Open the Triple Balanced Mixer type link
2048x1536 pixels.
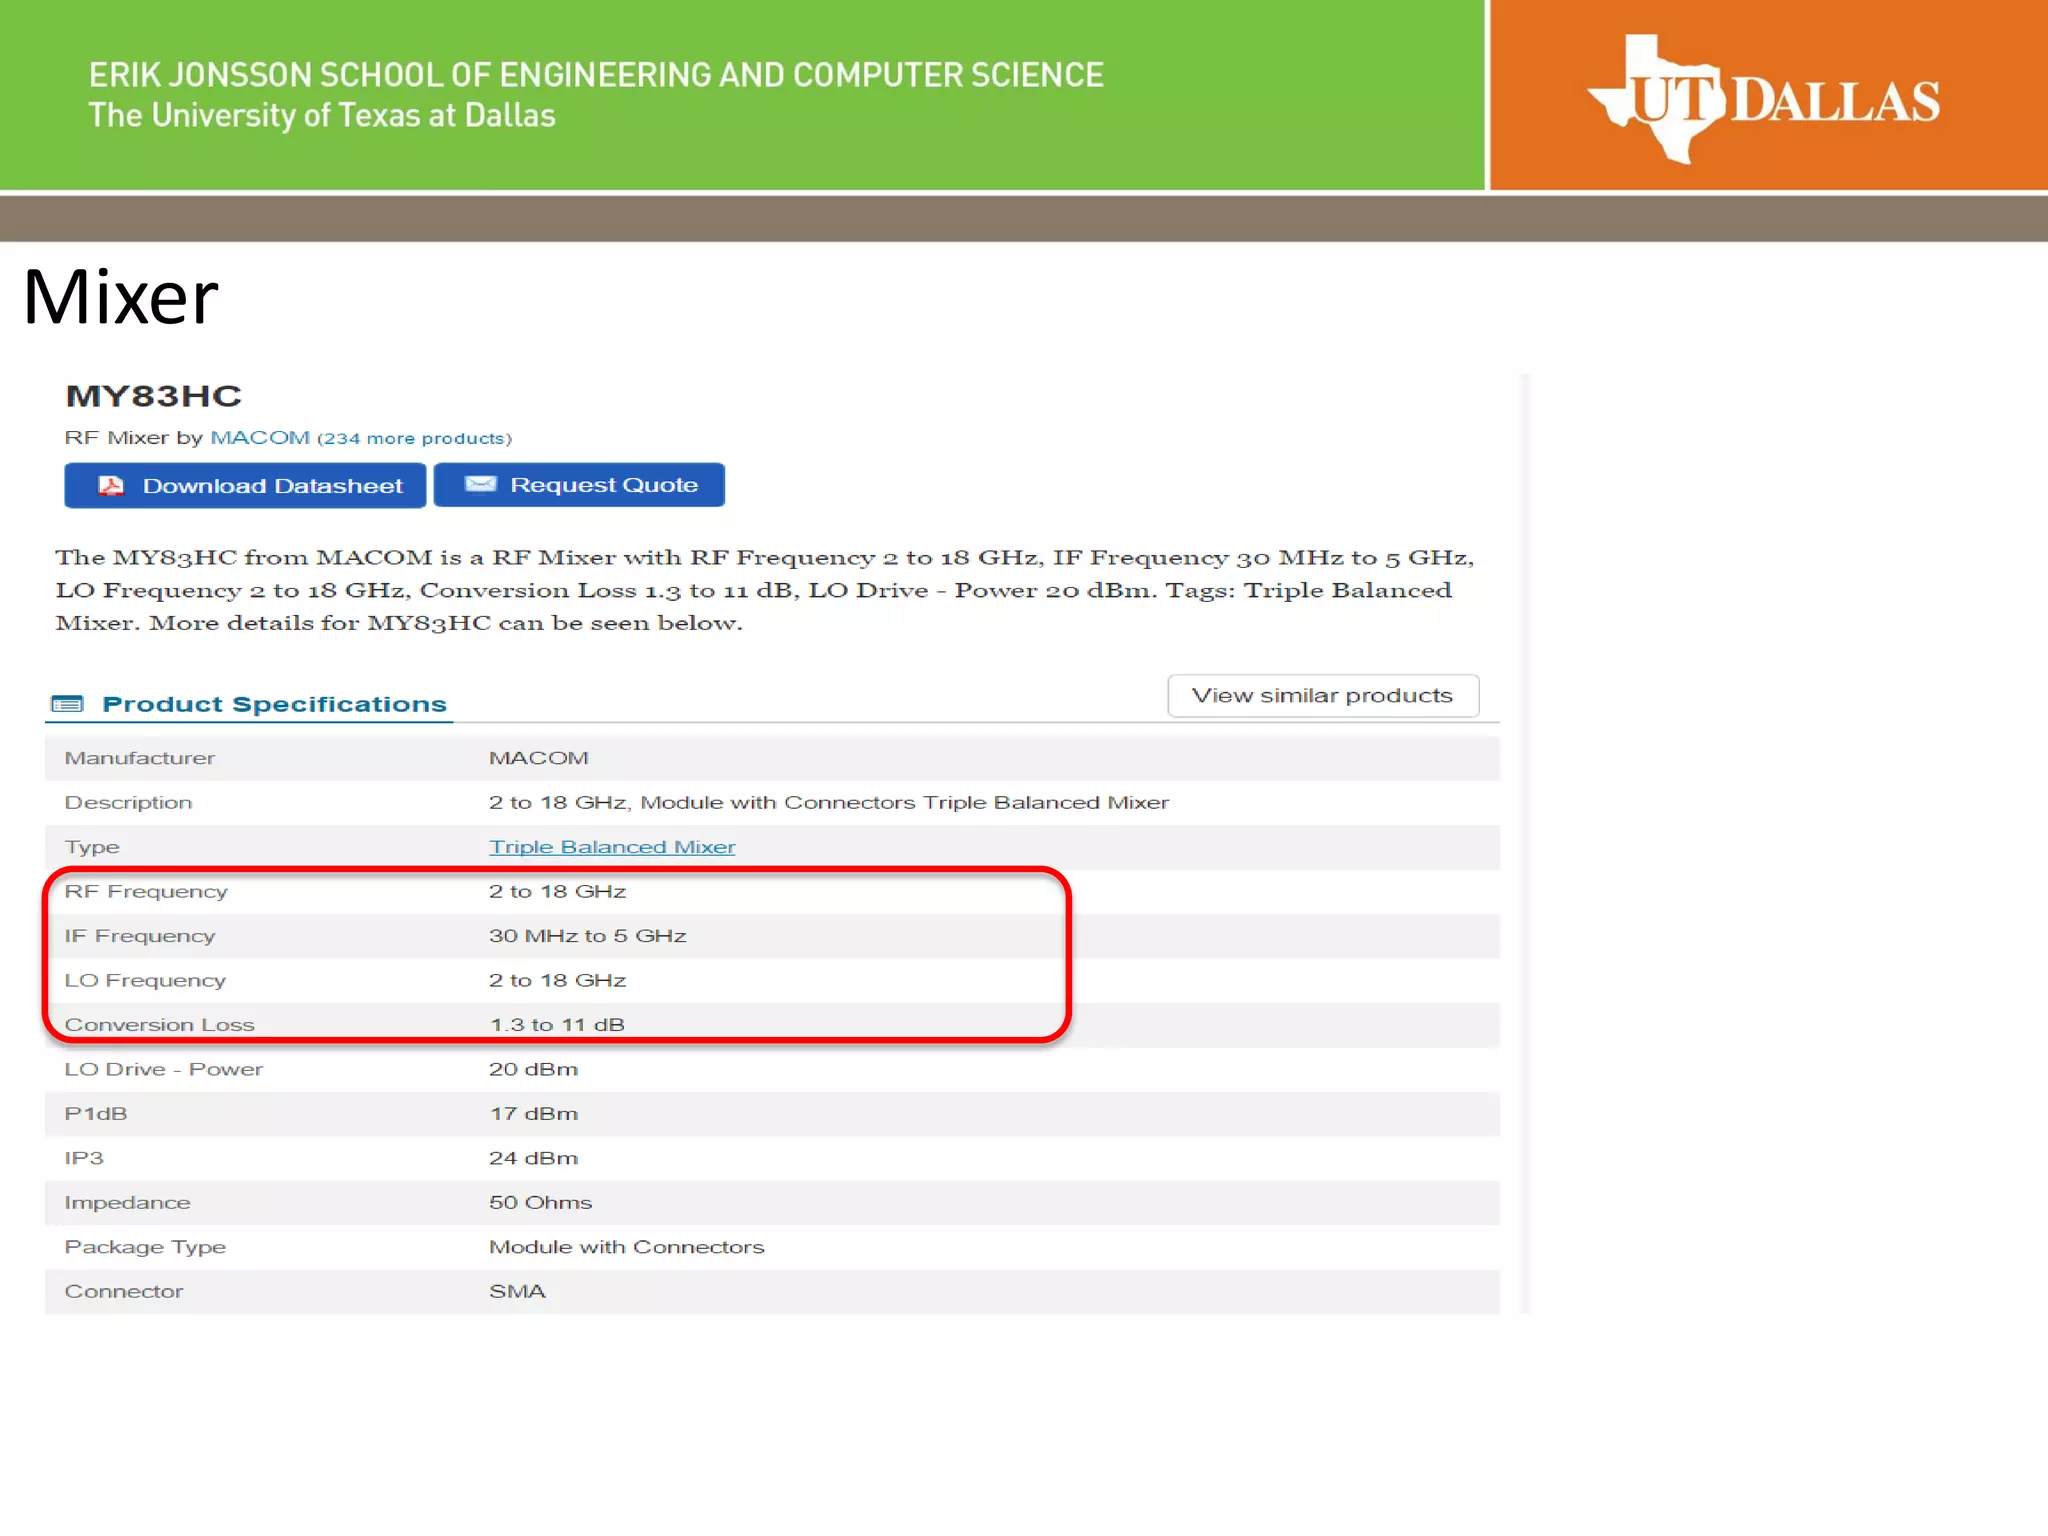611,847
